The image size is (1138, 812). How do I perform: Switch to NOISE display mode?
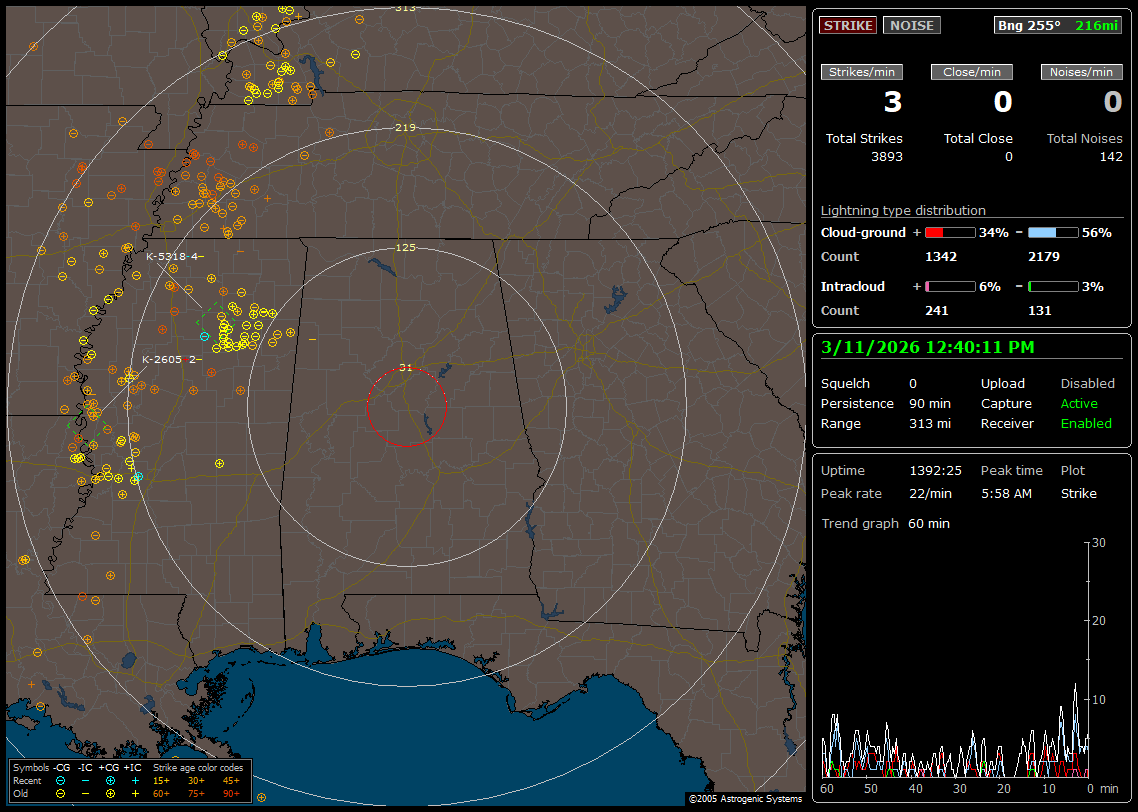pos(911,25)
